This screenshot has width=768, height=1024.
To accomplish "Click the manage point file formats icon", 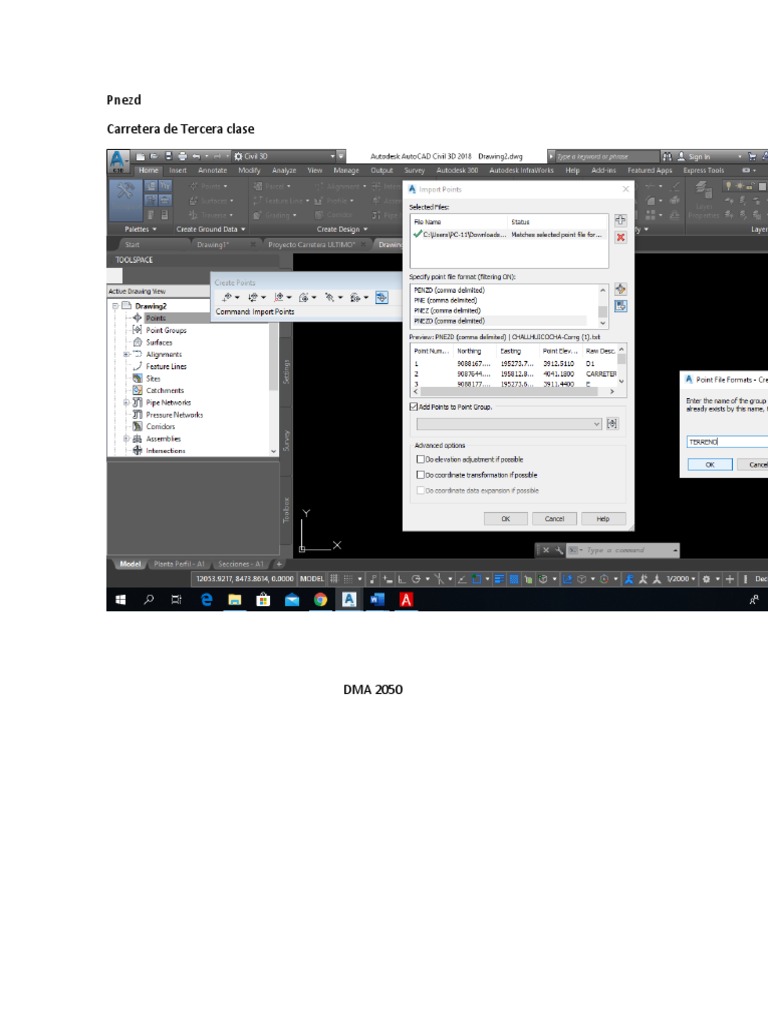I will (620, 289).
